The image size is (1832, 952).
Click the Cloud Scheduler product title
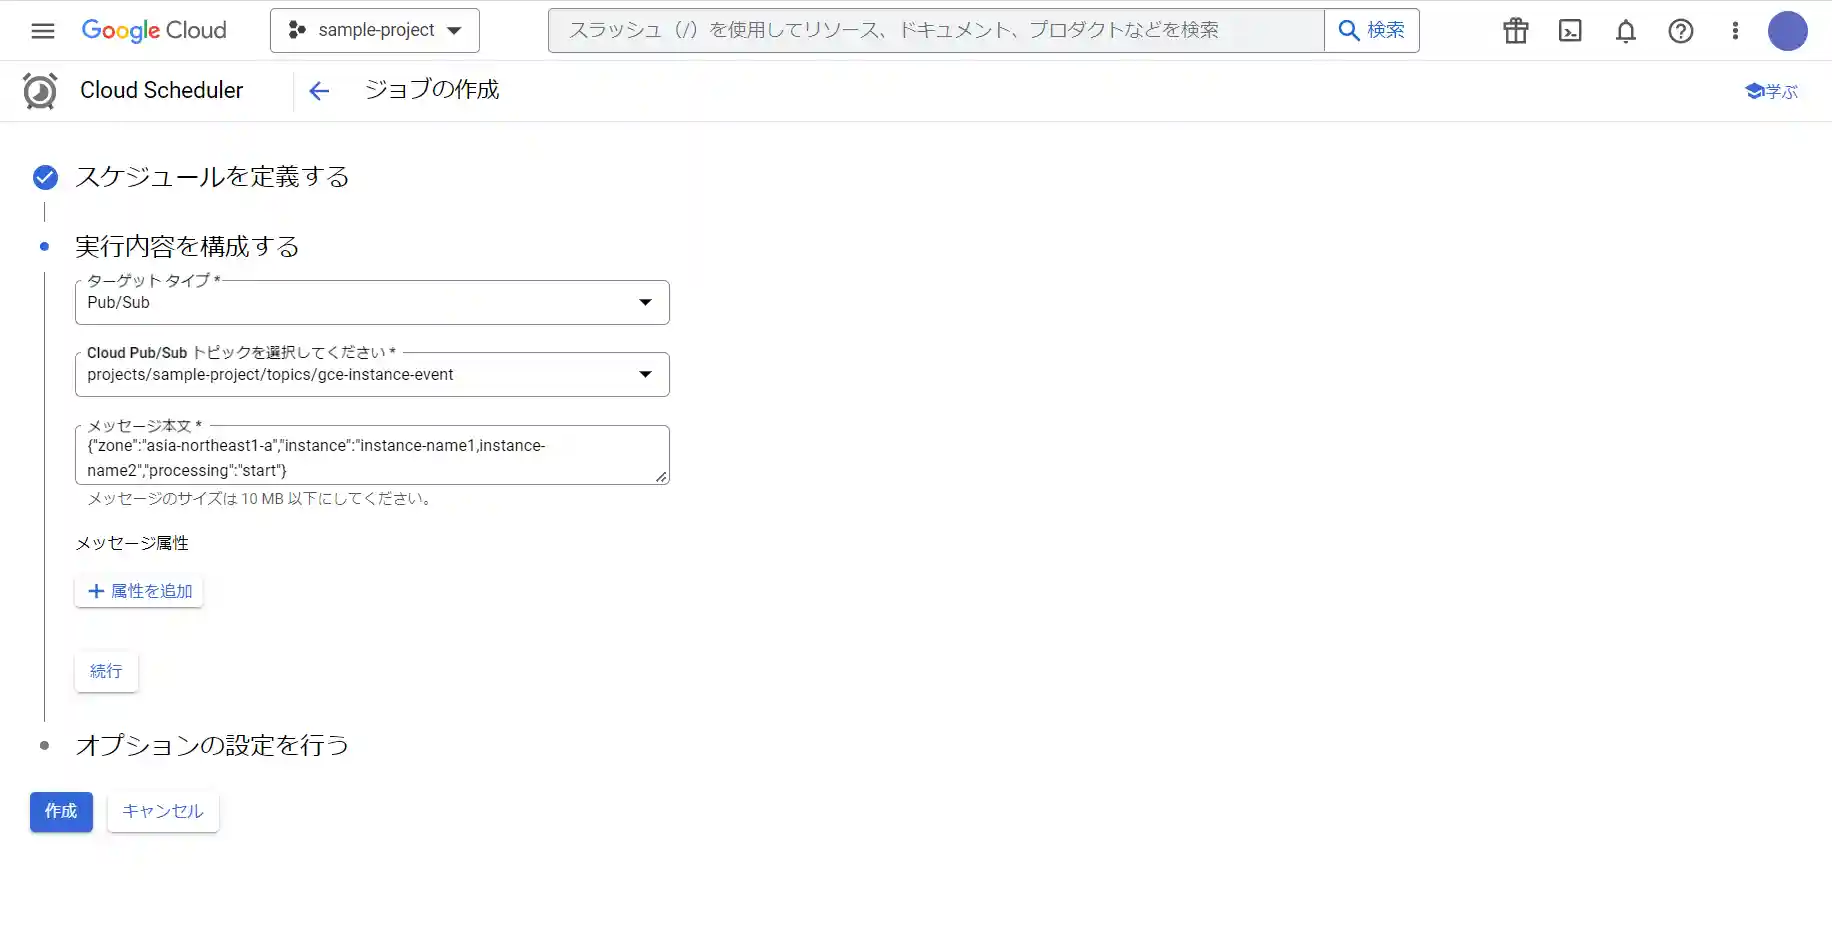coord(162,90)
